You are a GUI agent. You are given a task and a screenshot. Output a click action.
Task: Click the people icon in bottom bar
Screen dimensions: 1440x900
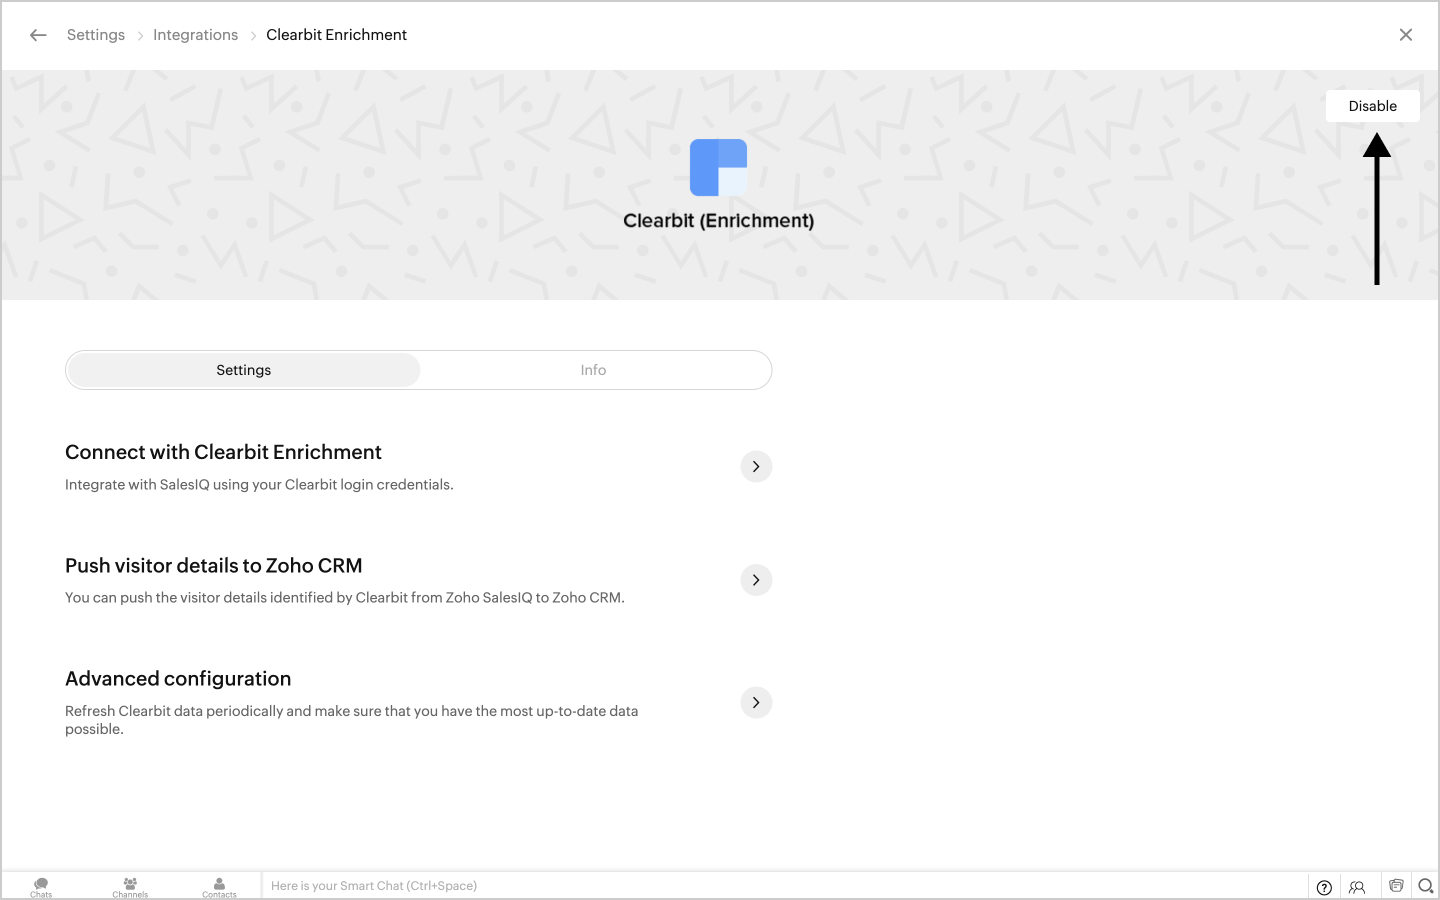(1357, 887)
